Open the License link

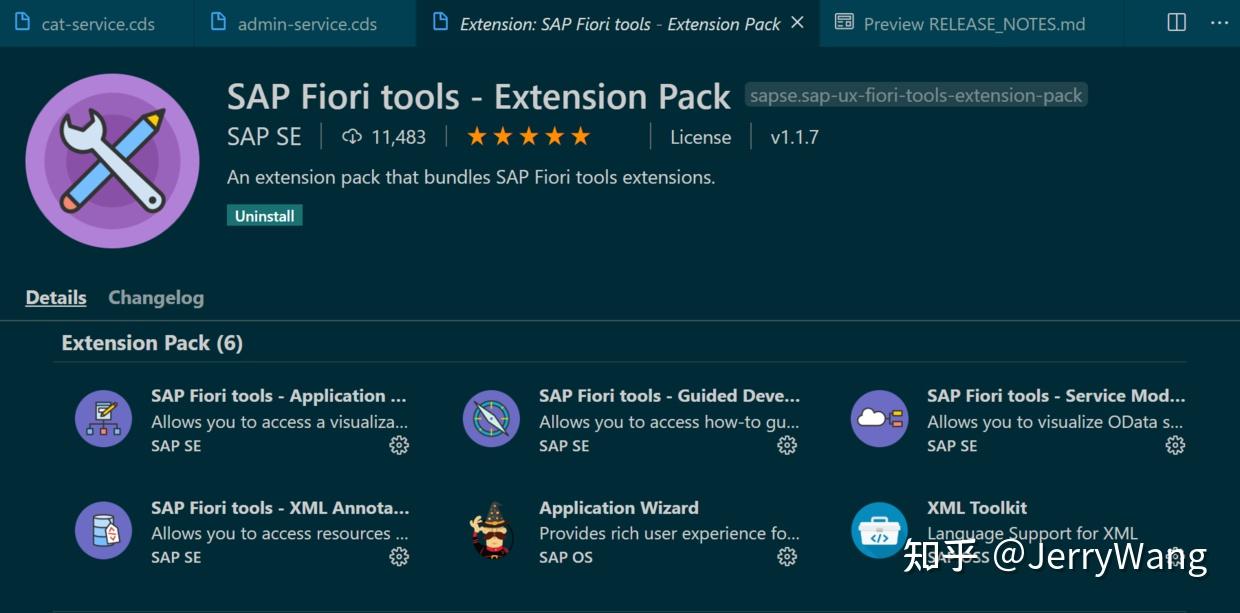point(700,137)
